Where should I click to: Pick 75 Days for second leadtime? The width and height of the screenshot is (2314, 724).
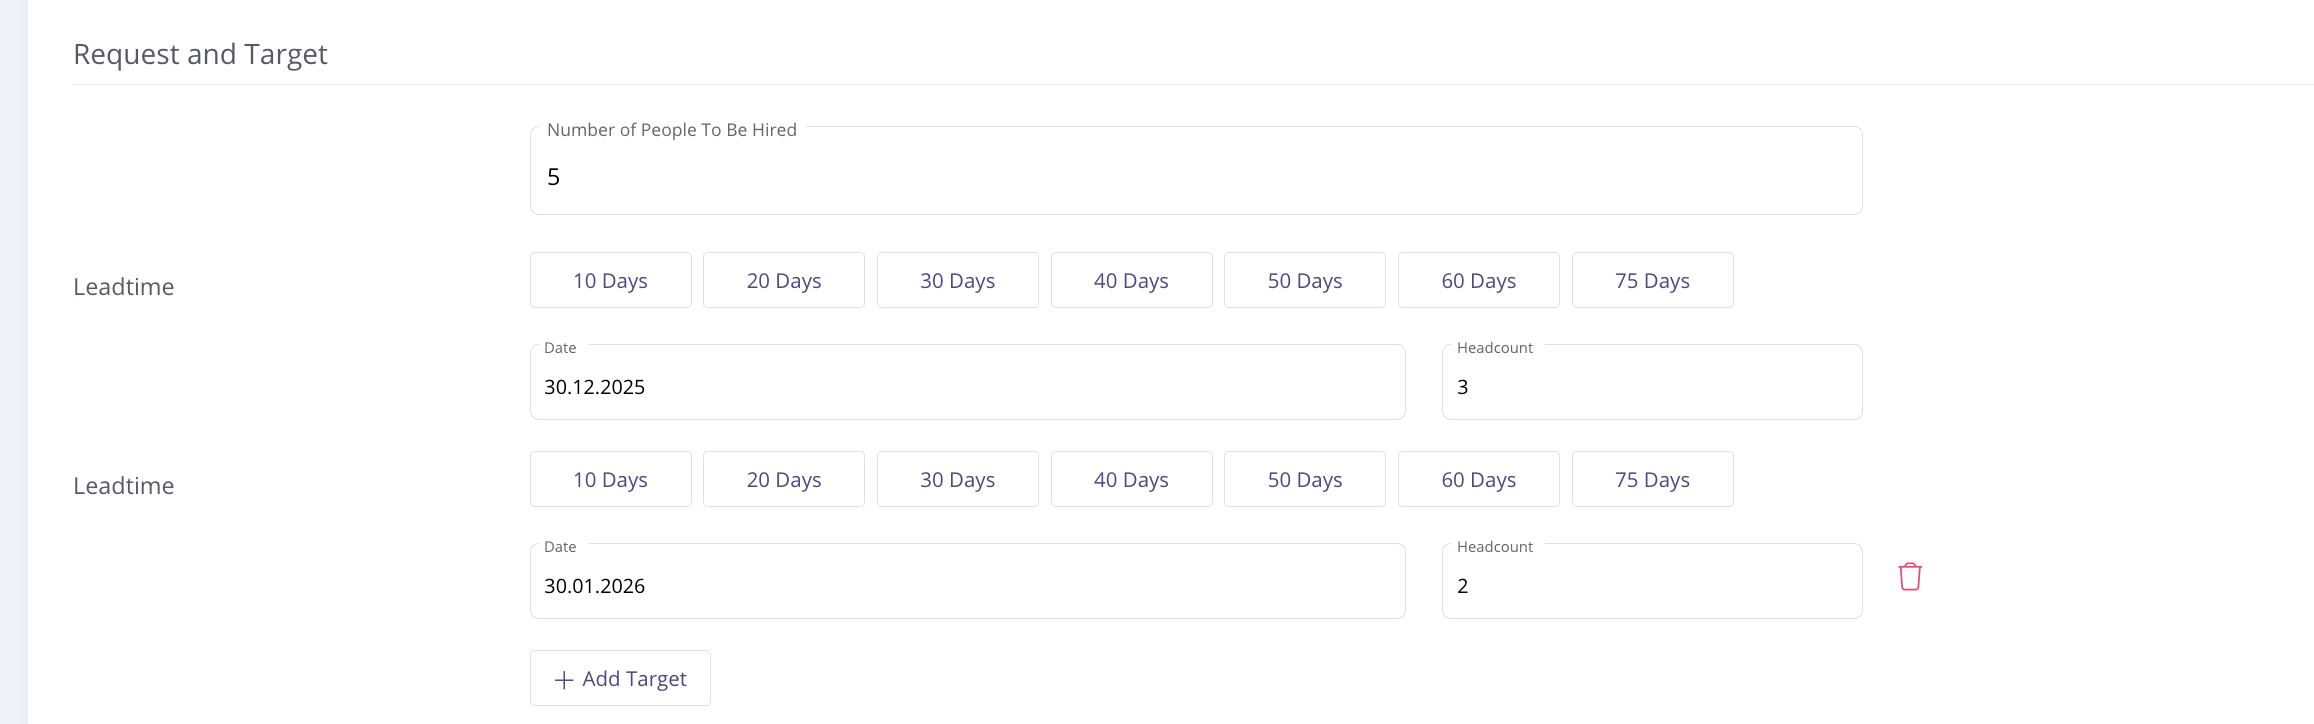[x=1652, y=480]
